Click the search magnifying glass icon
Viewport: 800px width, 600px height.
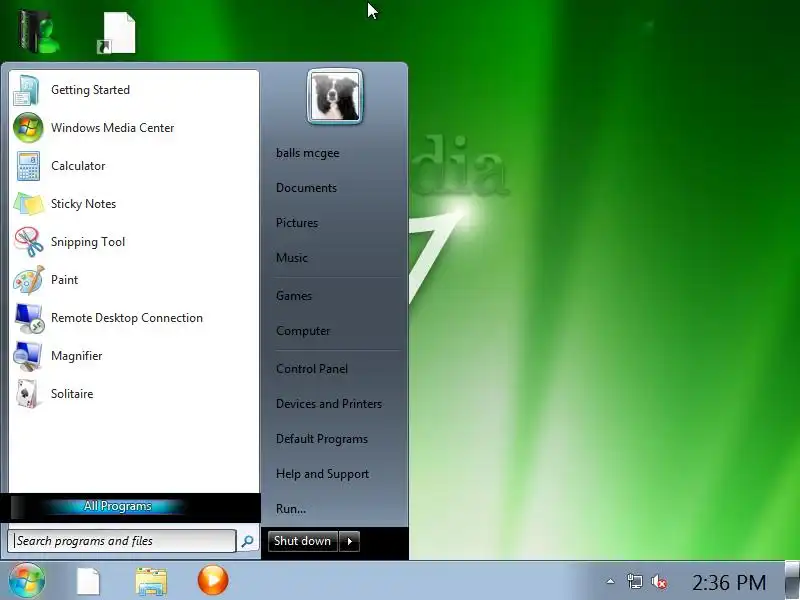pos(247,541)
